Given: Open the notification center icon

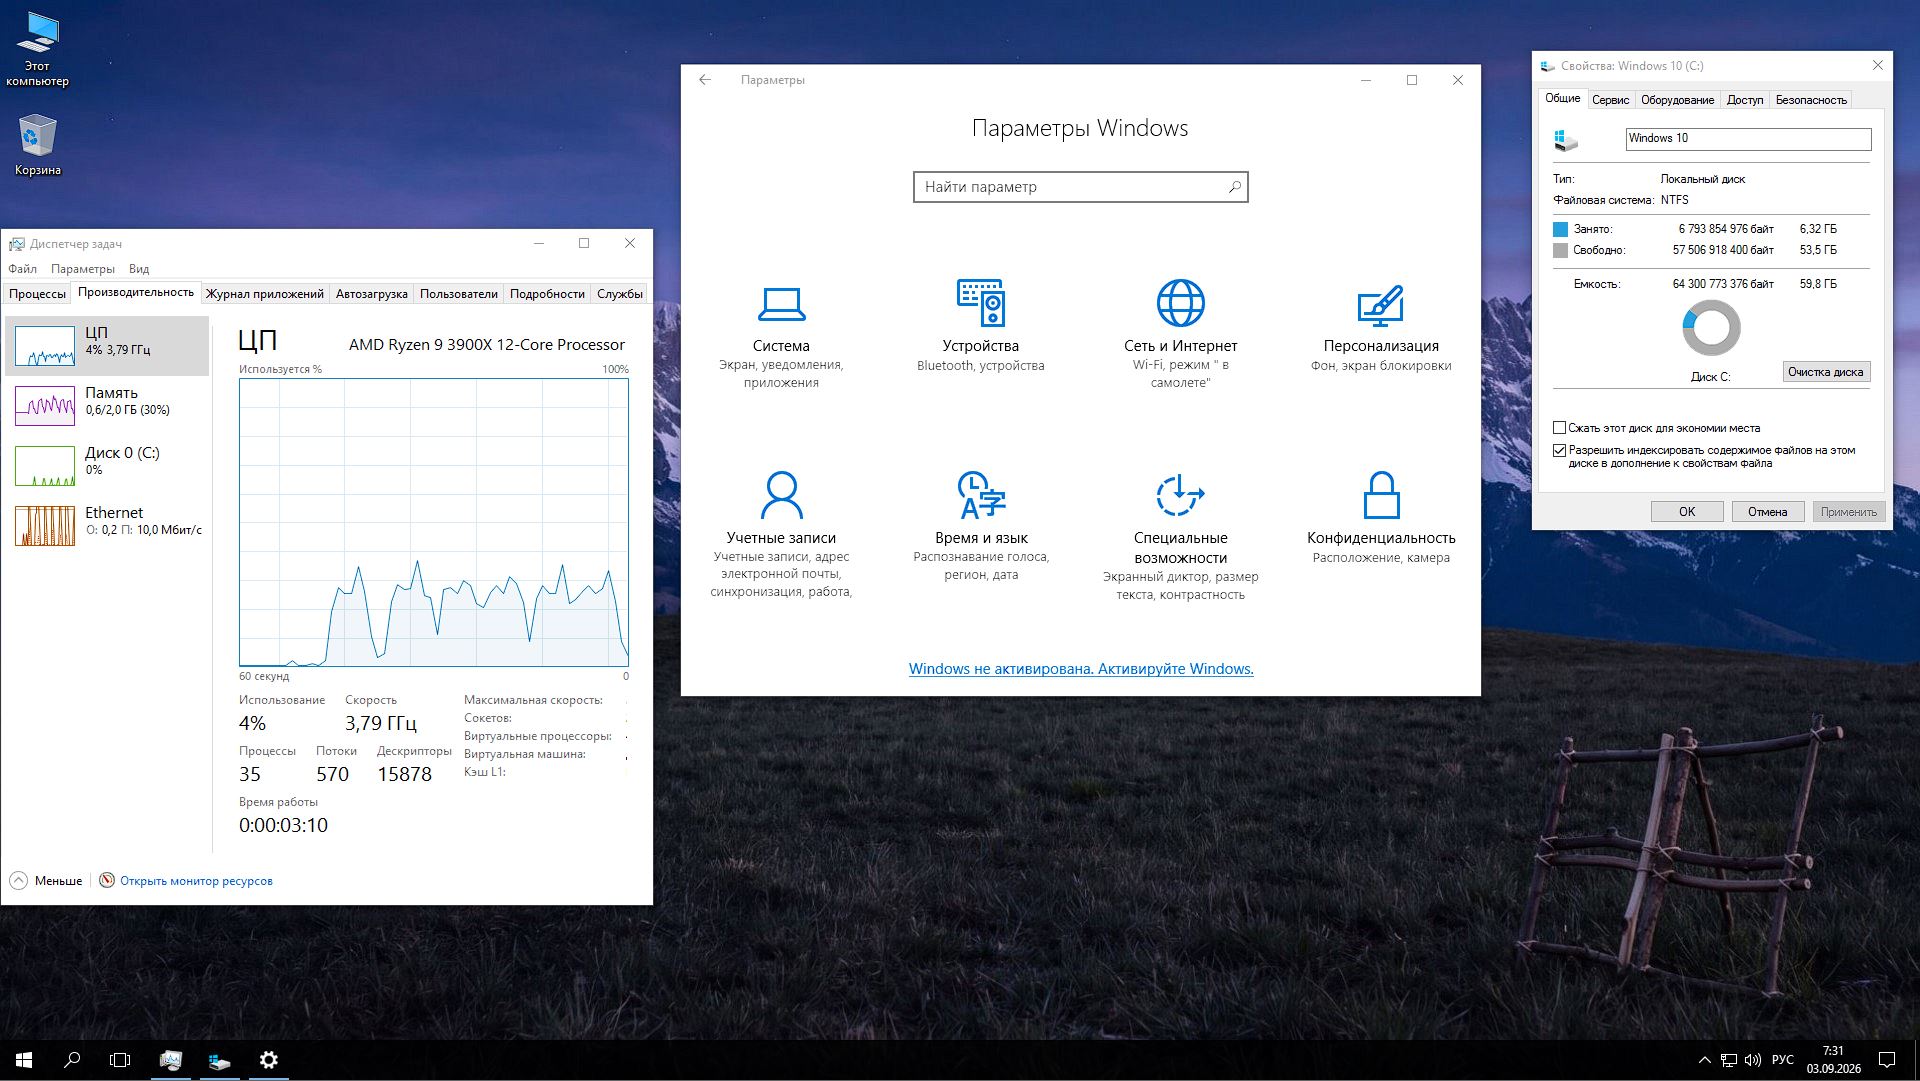Looking at the screenshot, I should [x=1887, y=1060].
